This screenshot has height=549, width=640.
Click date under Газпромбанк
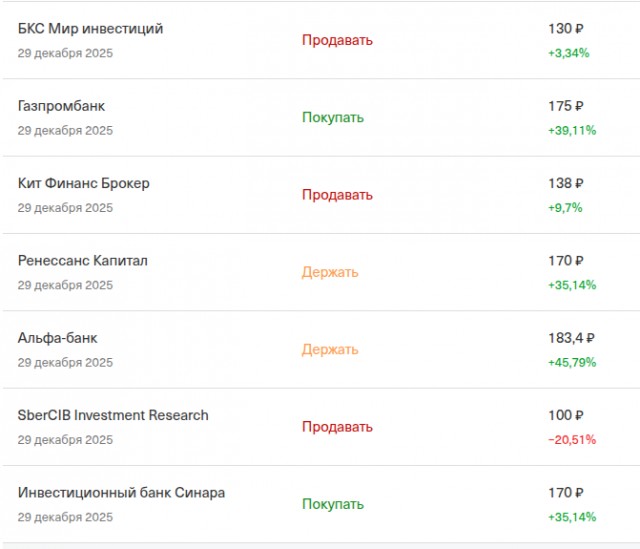pos(65,131)
